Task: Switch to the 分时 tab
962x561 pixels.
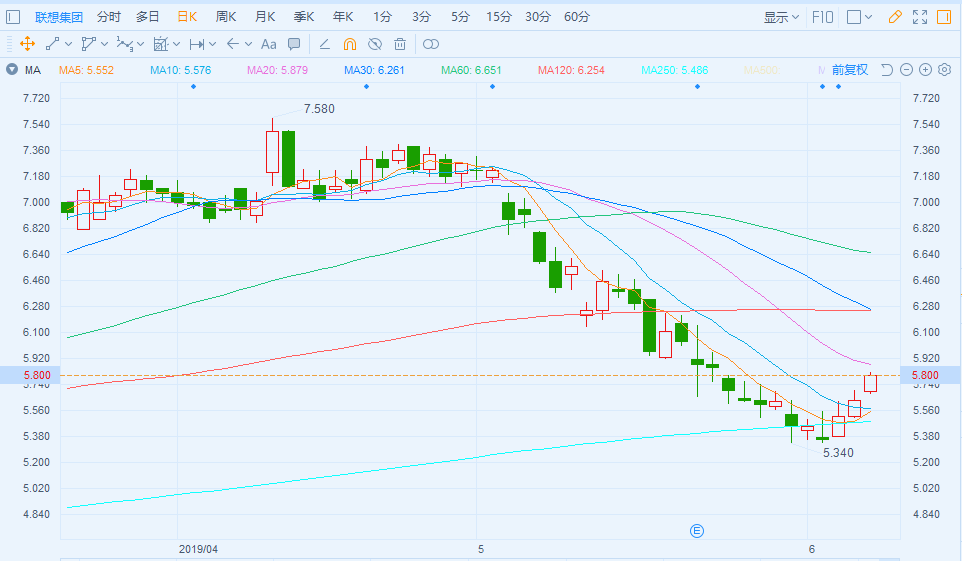Action: tap(109, 17)
